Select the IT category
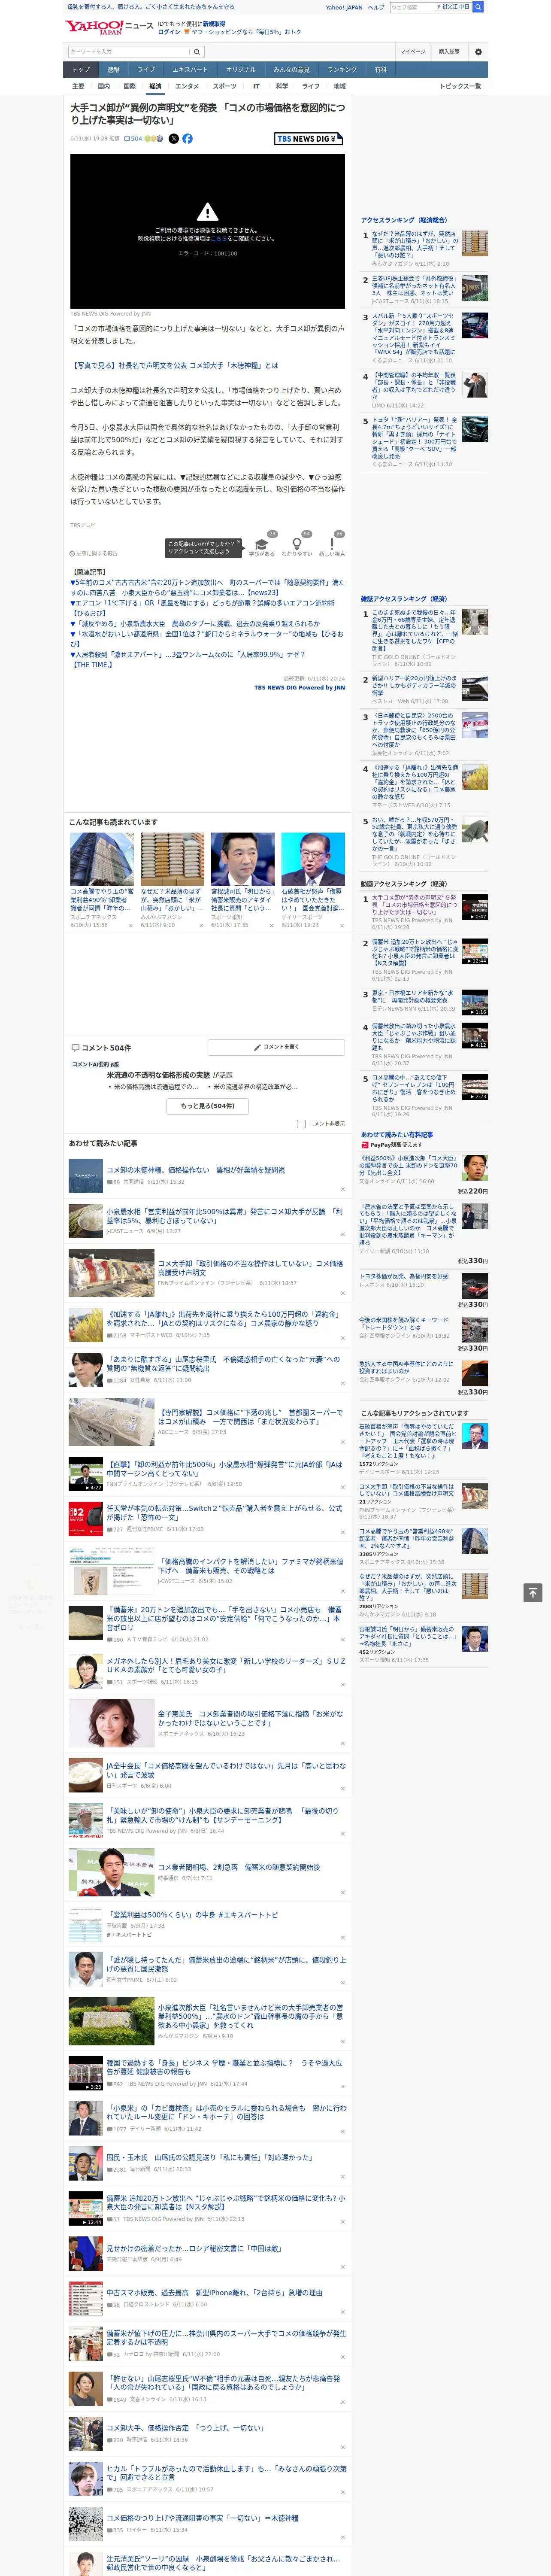 256,86
